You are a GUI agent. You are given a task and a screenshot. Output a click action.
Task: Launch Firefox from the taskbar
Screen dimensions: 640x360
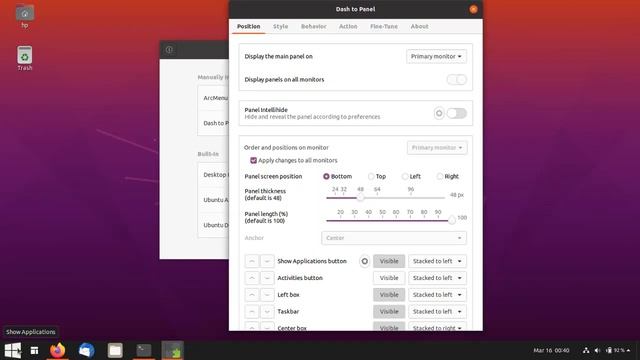click(58, 350)
